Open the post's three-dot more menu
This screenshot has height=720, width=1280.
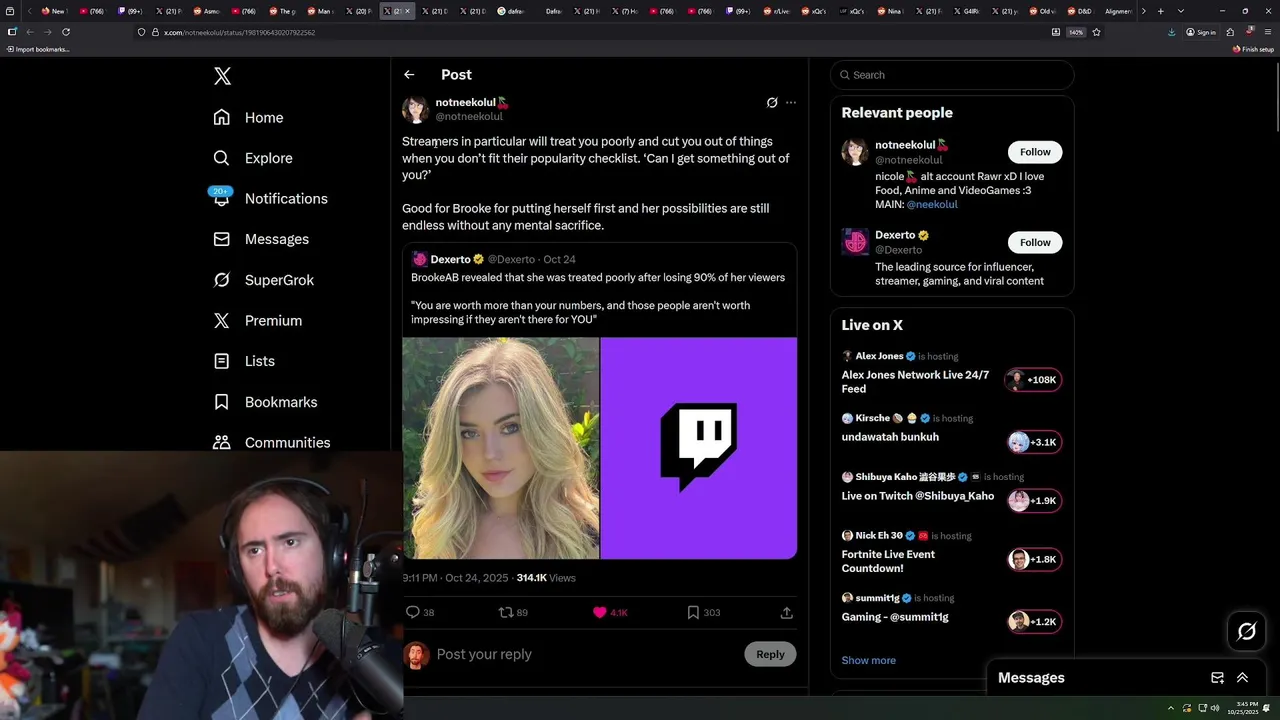791,102
